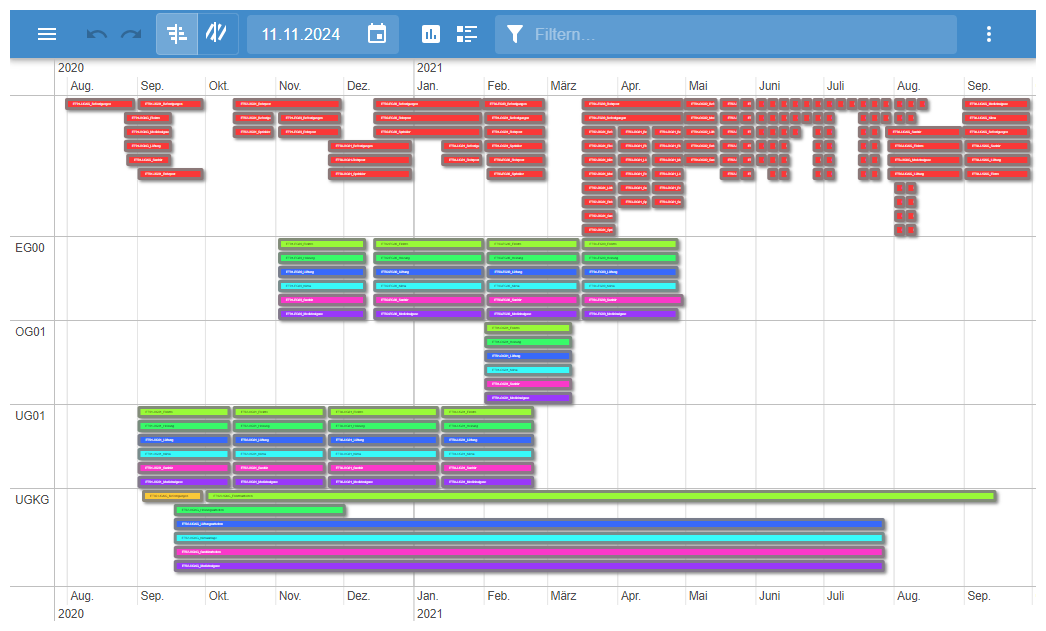This screenshot has height=631, width=1046.
Task: Focus the Filtern... search field
Action: pyautogui.click(x=726, y=34)
